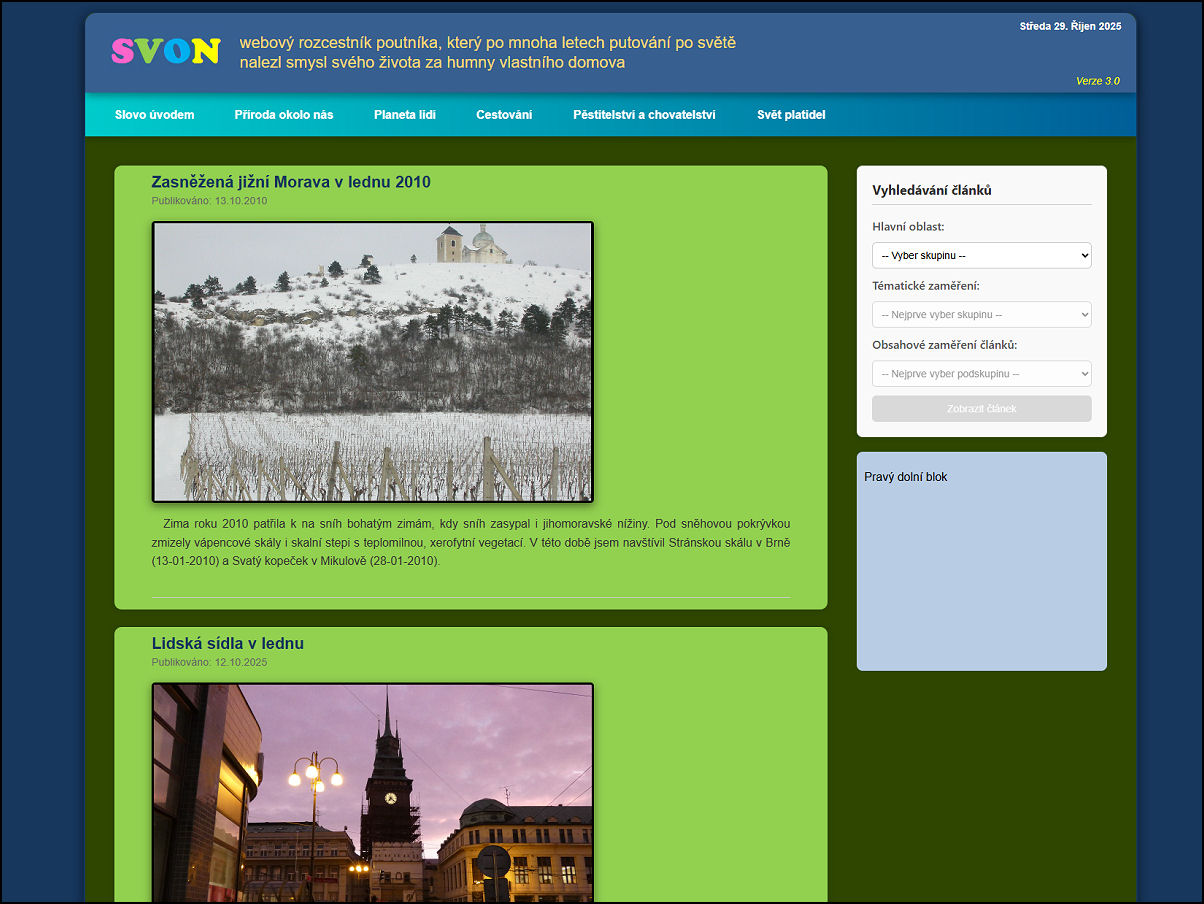
Task: Click the Verze 3.0 label
Action: click(1097, 81)
